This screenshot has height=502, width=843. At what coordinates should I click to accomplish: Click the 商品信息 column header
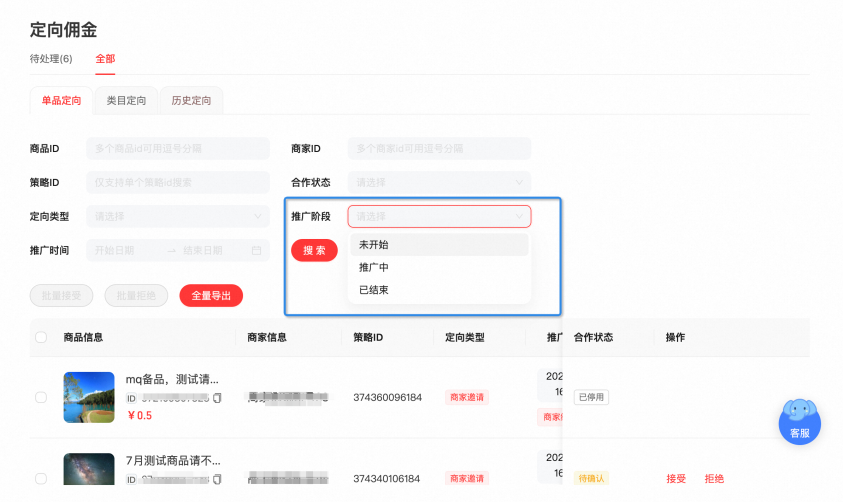pyautogui.click(x=83, y=338)
